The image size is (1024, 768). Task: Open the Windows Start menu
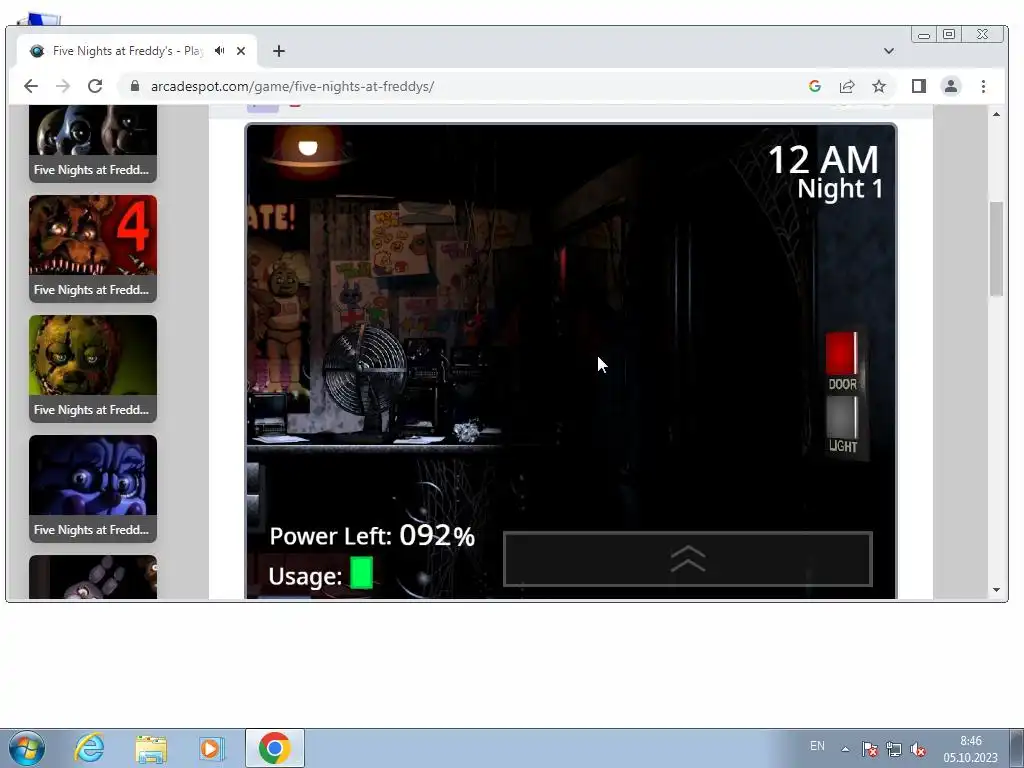coord(27,748)
